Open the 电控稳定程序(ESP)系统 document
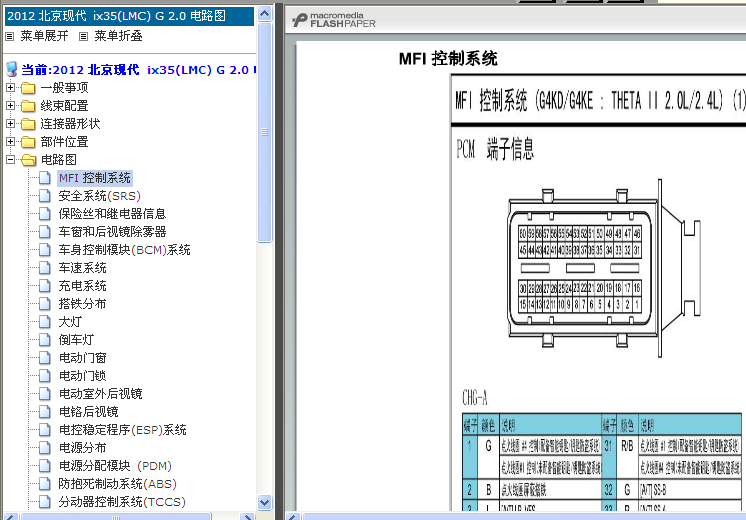This screenshot has height=520, width=746. coord(122,430)
